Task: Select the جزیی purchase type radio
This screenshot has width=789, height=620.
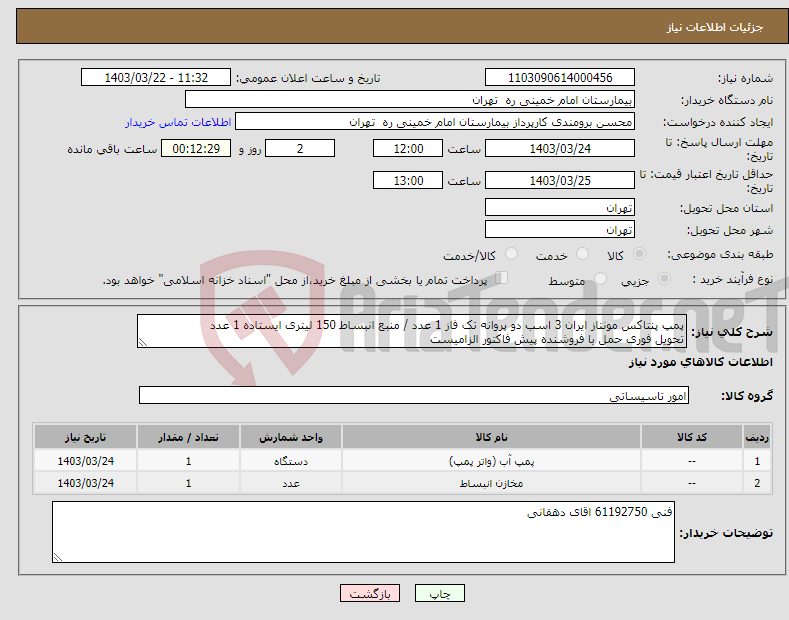Action: (664, 278)
